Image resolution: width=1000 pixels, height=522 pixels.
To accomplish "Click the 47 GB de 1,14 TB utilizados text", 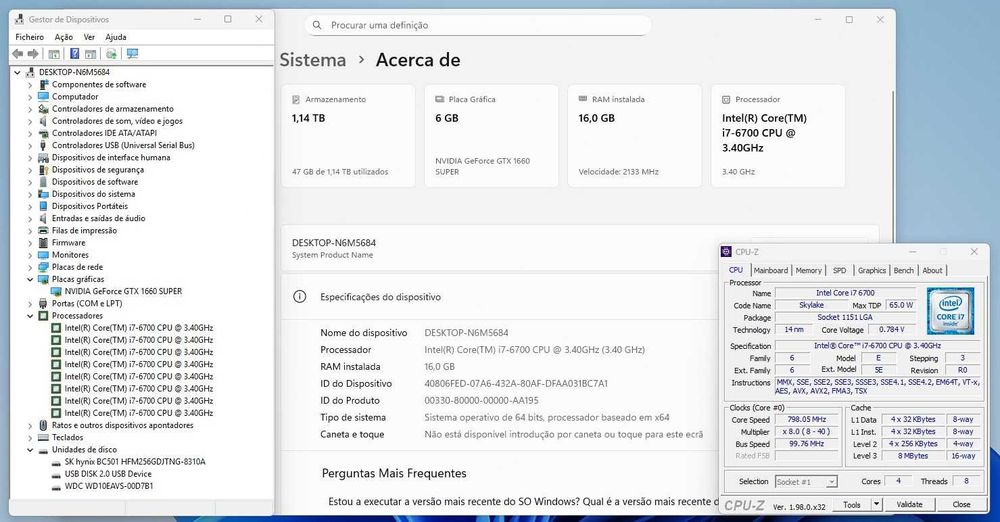I will 340,172.
